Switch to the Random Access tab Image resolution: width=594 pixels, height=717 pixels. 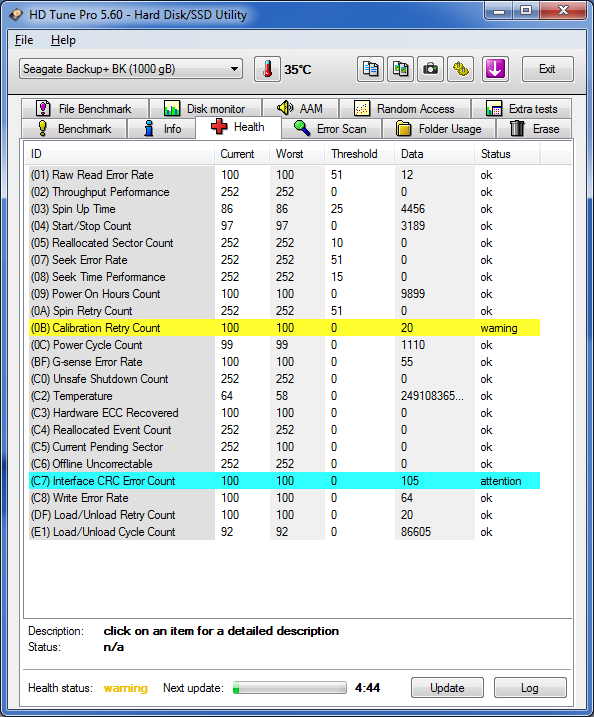point(405,109)
